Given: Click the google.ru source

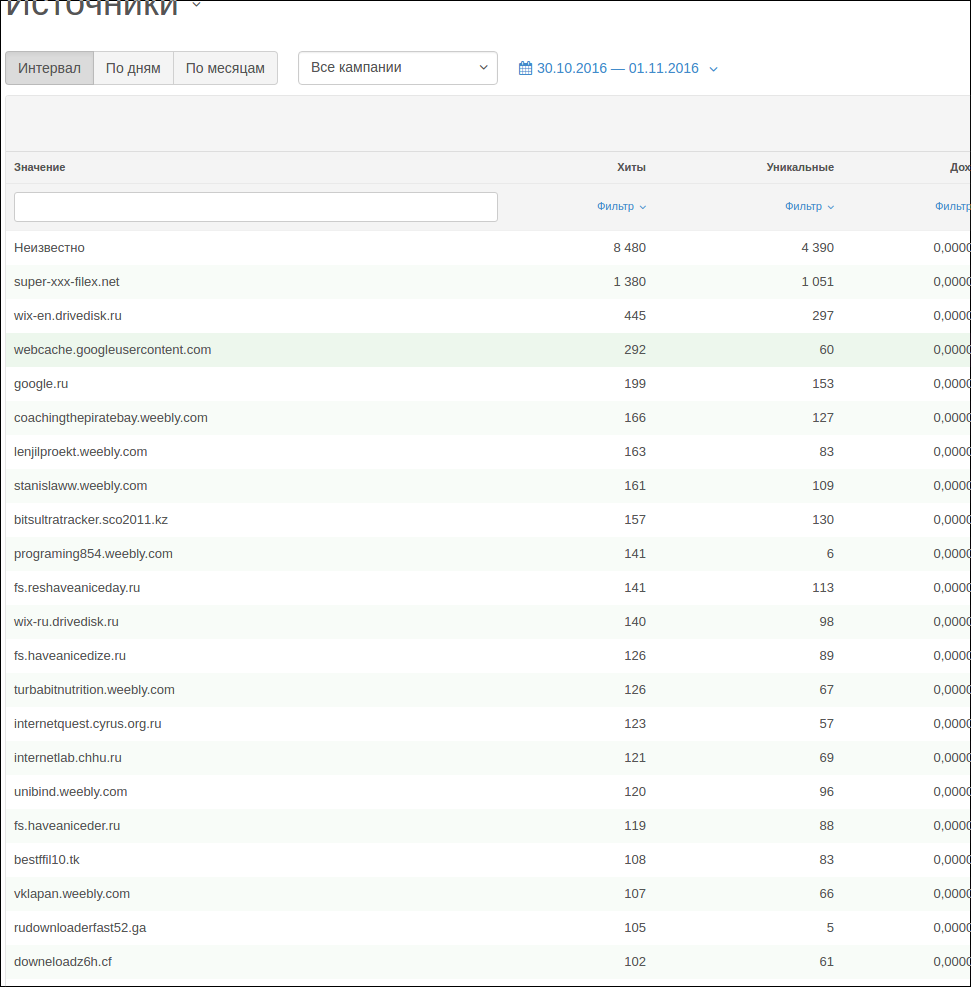Looking at the screenshot, I should click(x=41, y=384).
